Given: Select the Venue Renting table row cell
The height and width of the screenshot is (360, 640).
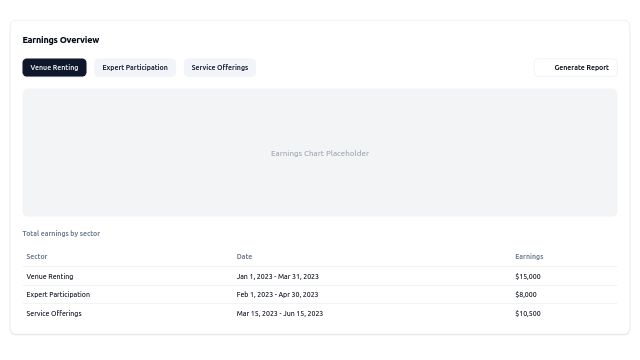Looking at the screenshot, I should [x=50, y=276].
